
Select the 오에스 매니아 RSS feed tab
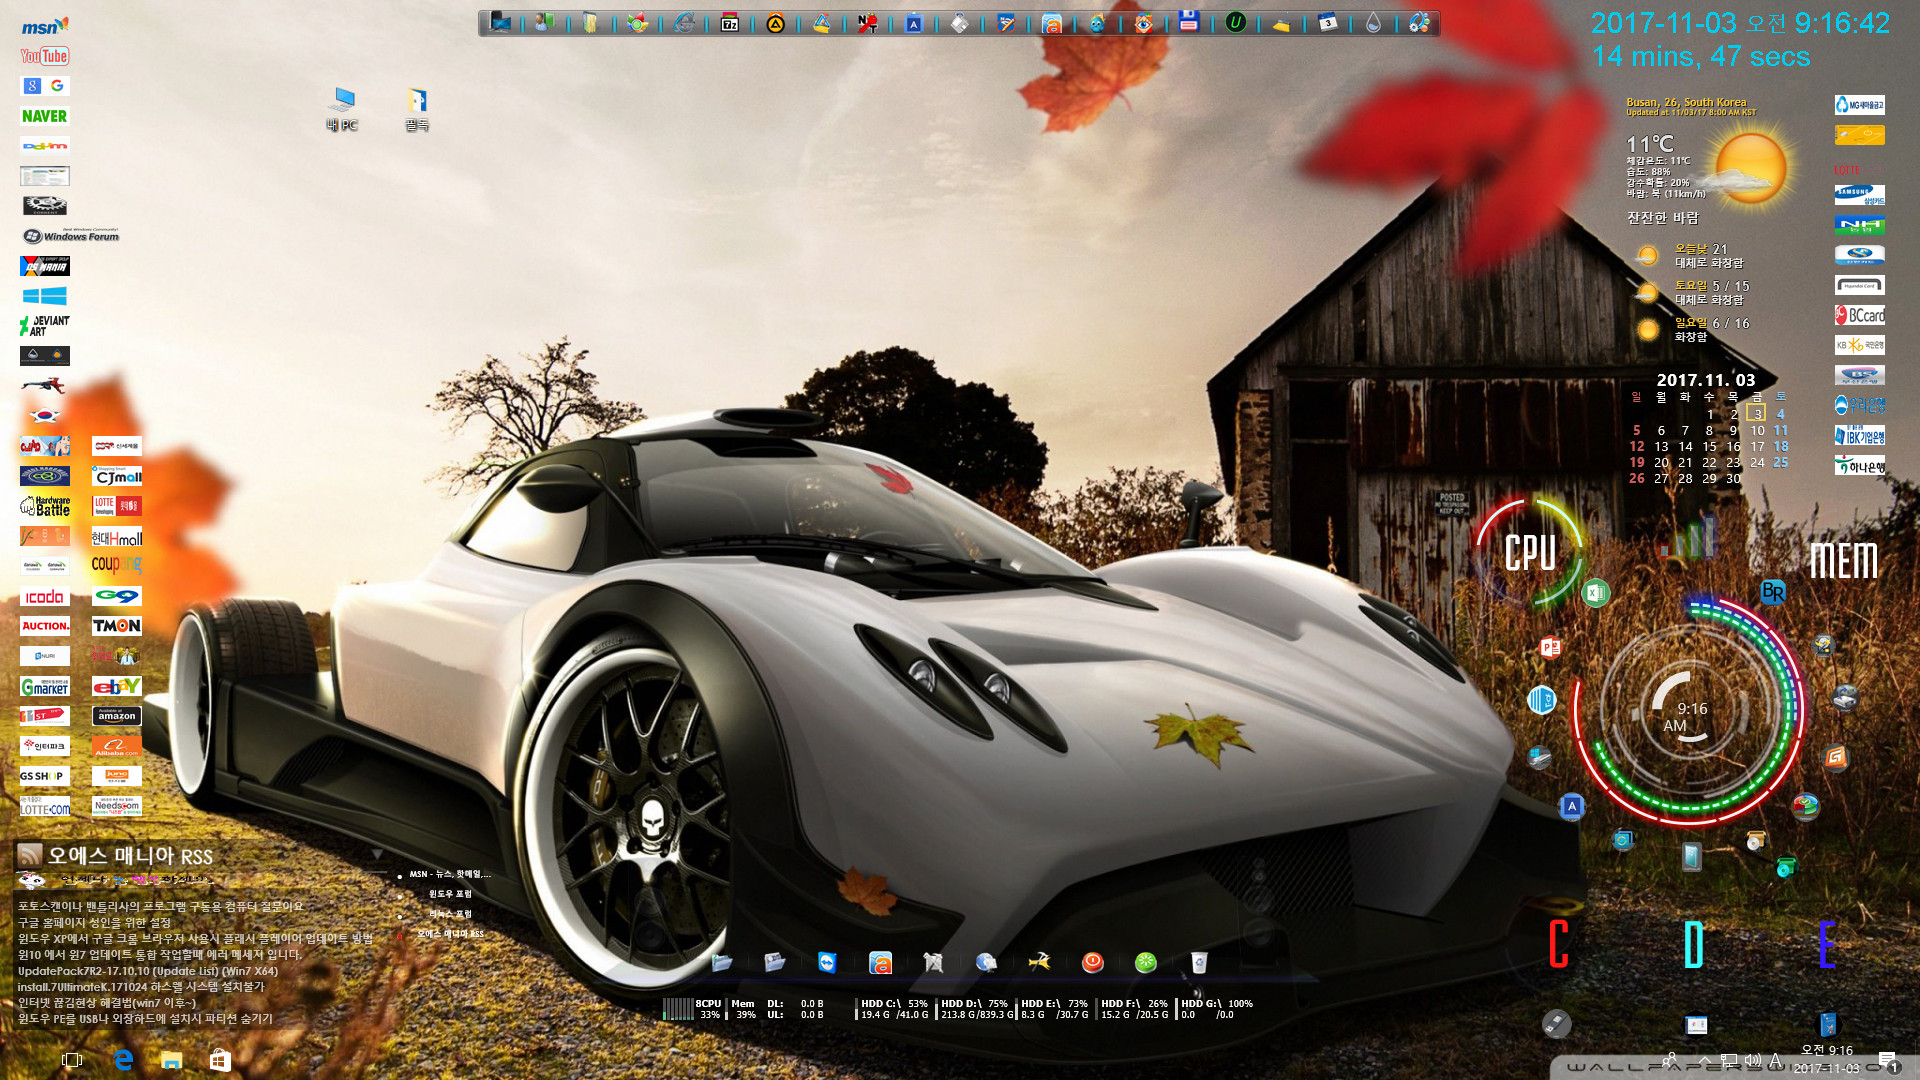click(x=450, y=934)
